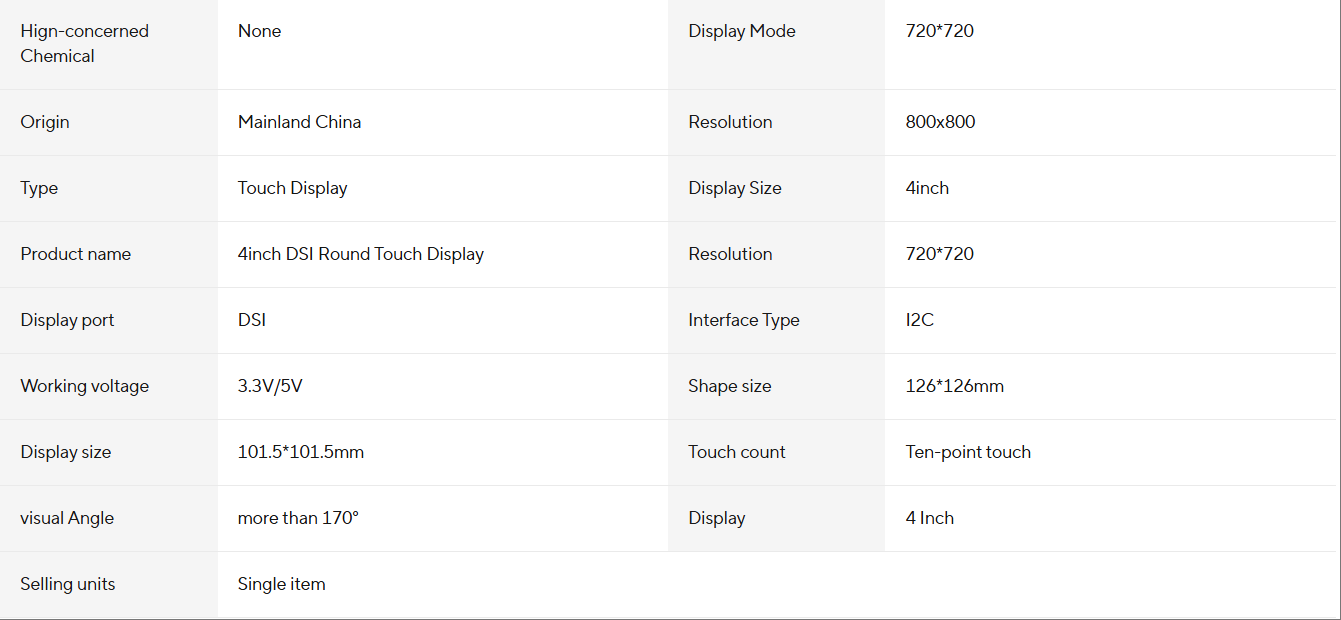Select the "800x800" resolution value
This screenshot has height=620, width=1341.
click(940, 122)
